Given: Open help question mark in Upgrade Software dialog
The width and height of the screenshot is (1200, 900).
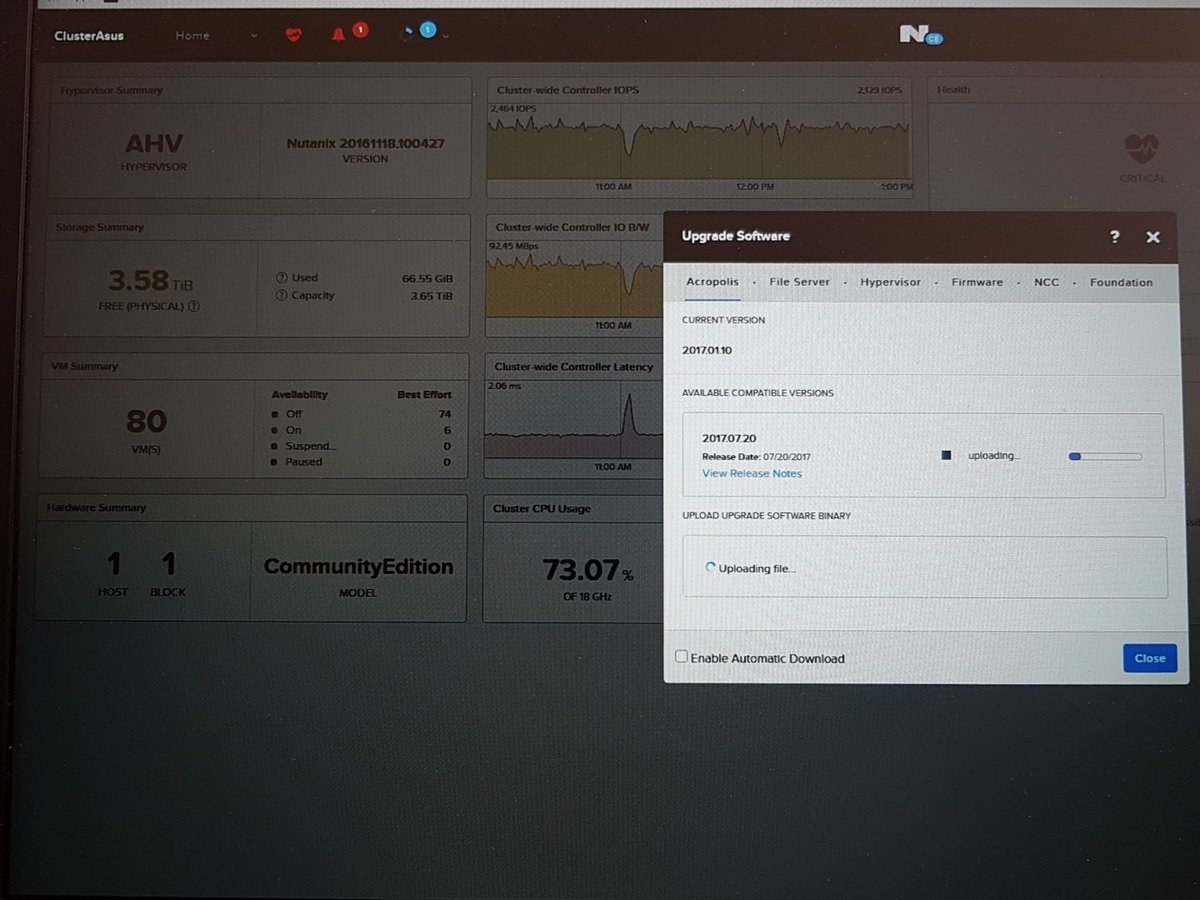Looking at the screenshot, I should click(1115, 237).
